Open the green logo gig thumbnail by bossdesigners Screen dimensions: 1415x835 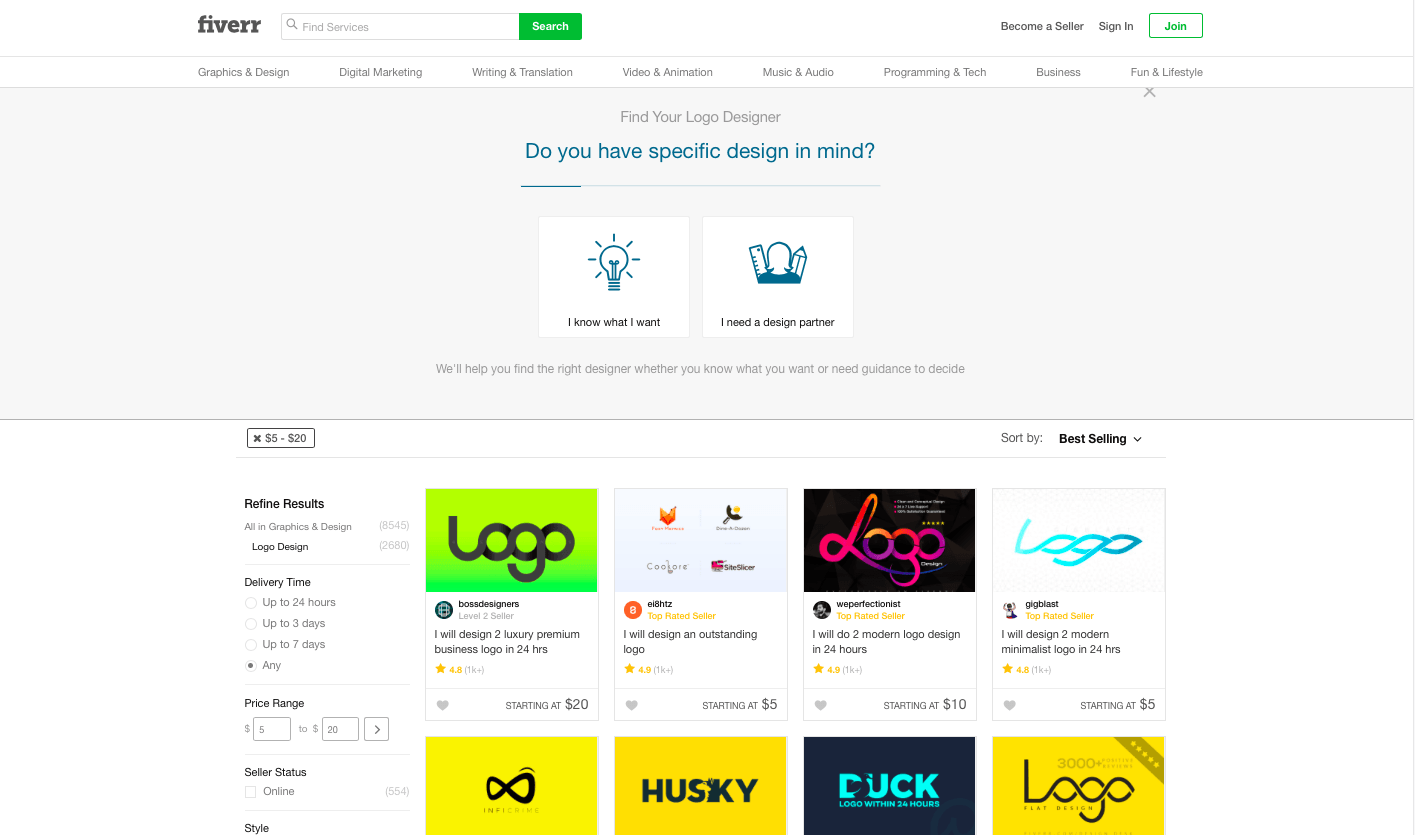[x=512, y=540]
